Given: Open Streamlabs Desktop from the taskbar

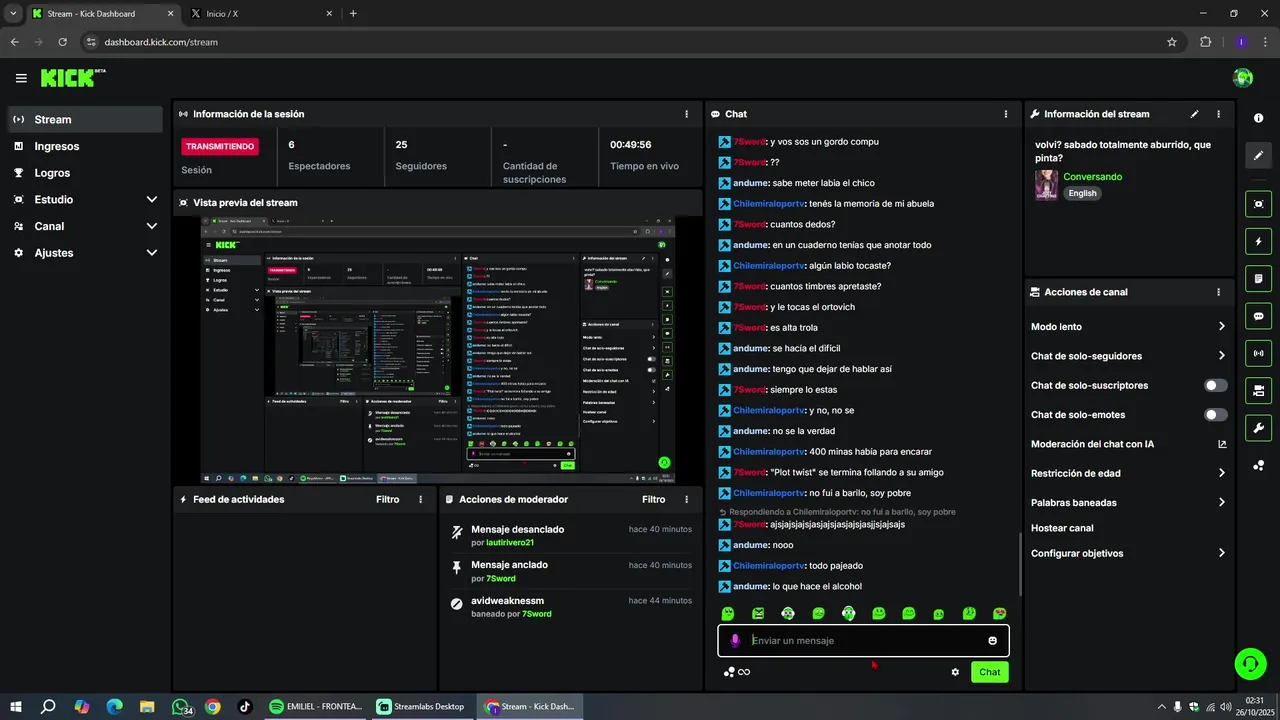Looking at the screenshot, I should 421,706.
